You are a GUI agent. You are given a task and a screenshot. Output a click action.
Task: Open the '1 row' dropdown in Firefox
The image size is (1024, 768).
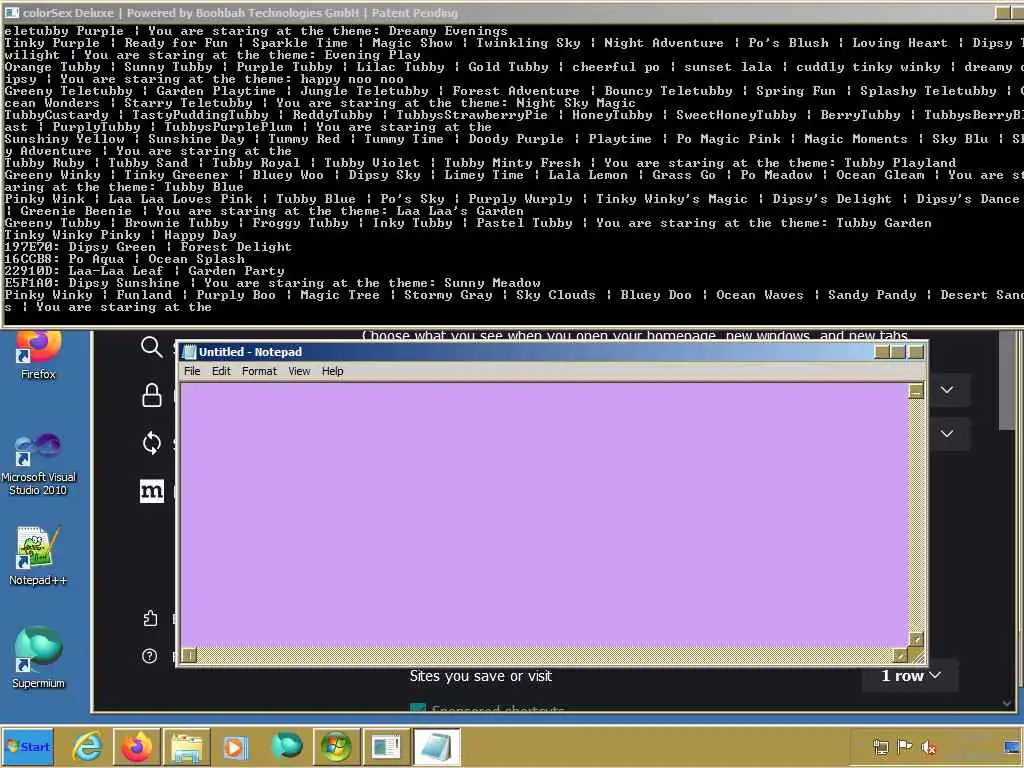click(x=911, y=676)
